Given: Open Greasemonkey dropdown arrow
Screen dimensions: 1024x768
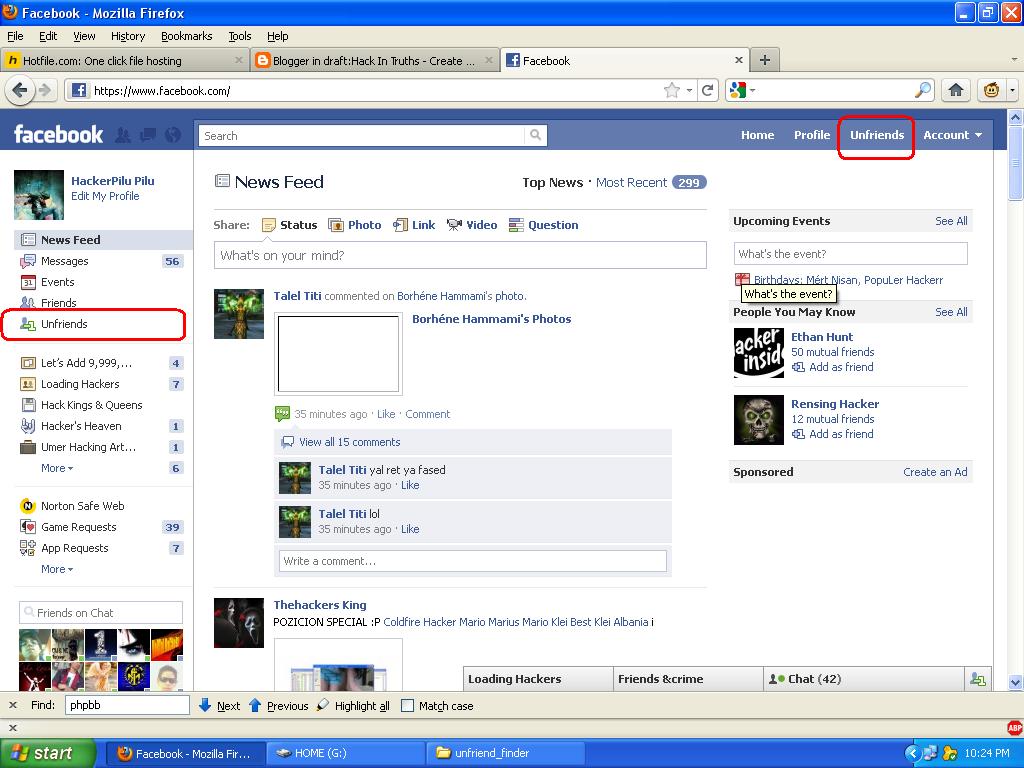Looking at the screenshot, I should pos(1012,90).
